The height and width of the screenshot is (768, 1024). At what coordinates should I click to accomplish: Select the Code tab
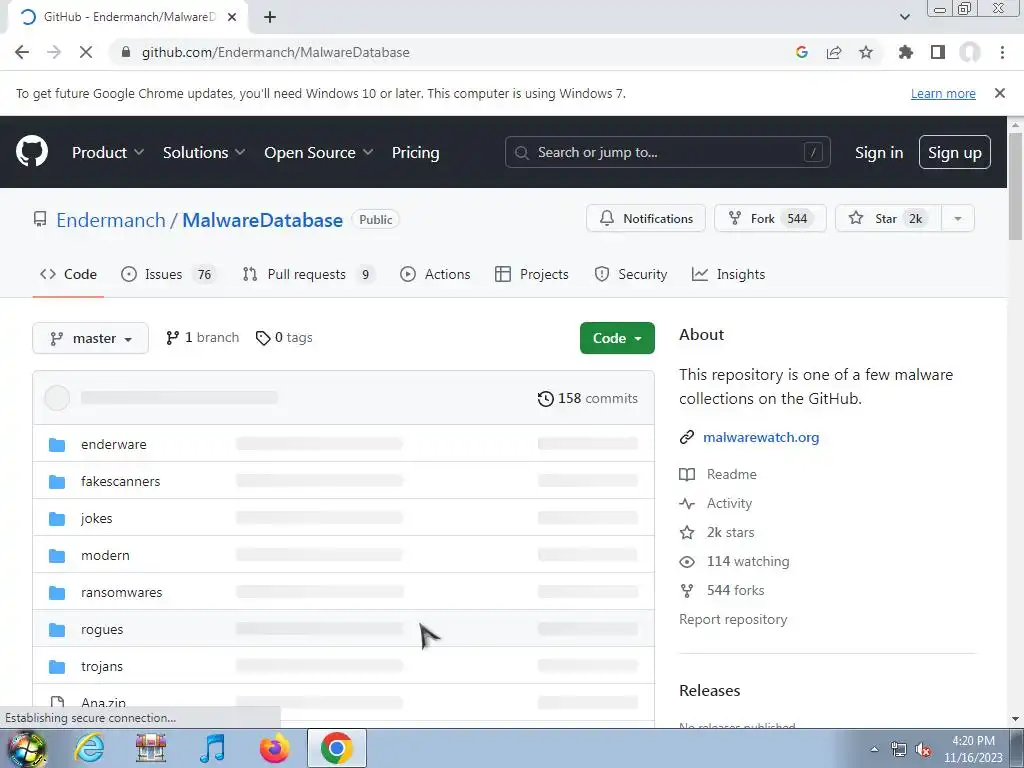click(x=68, y=274)
